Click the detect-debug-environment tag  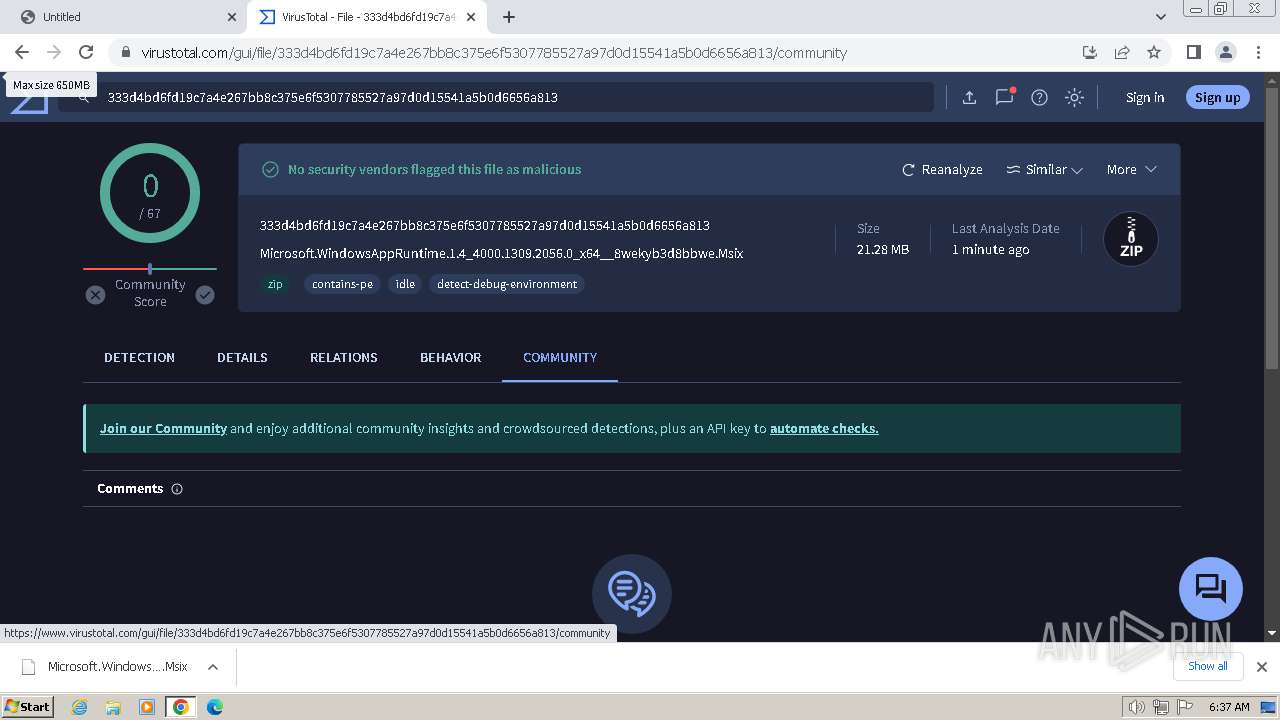click(507, 284)
